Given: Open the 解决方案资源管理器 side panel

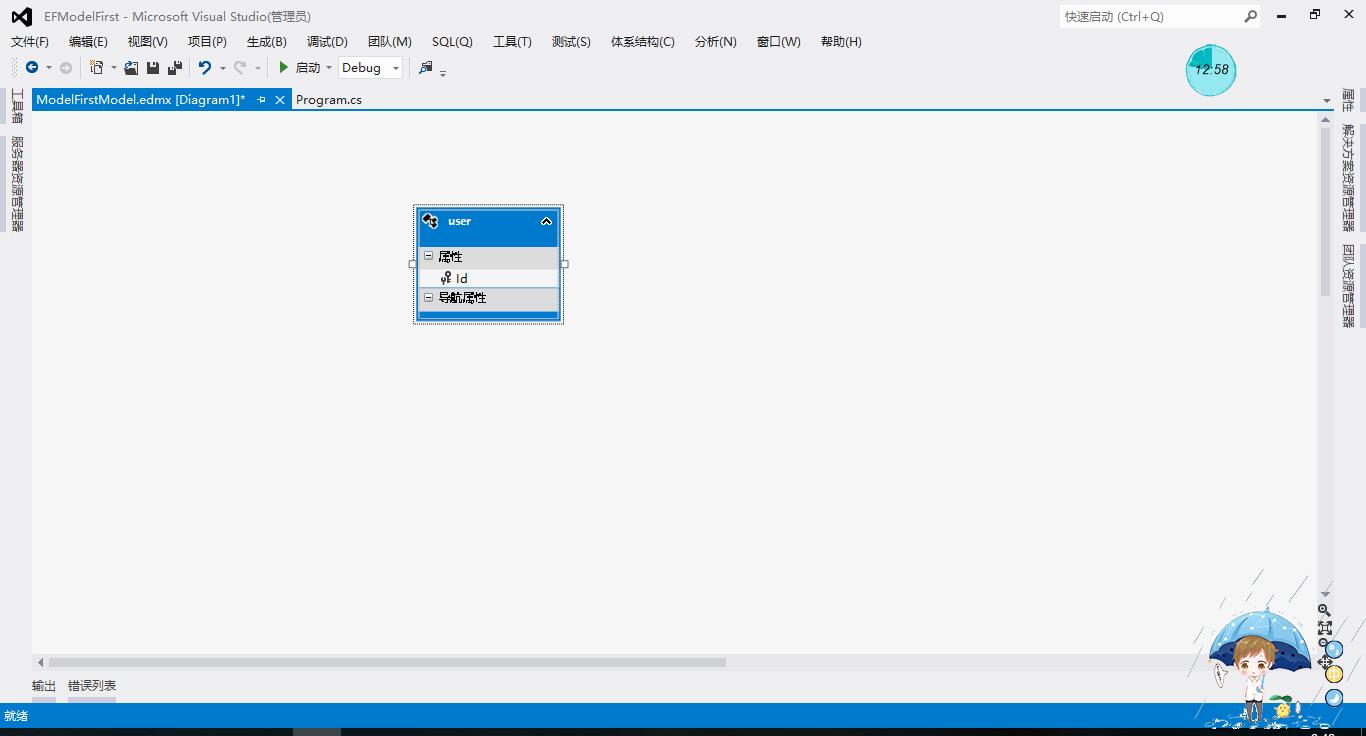Looking at the screenshot, I should 1348,178.
